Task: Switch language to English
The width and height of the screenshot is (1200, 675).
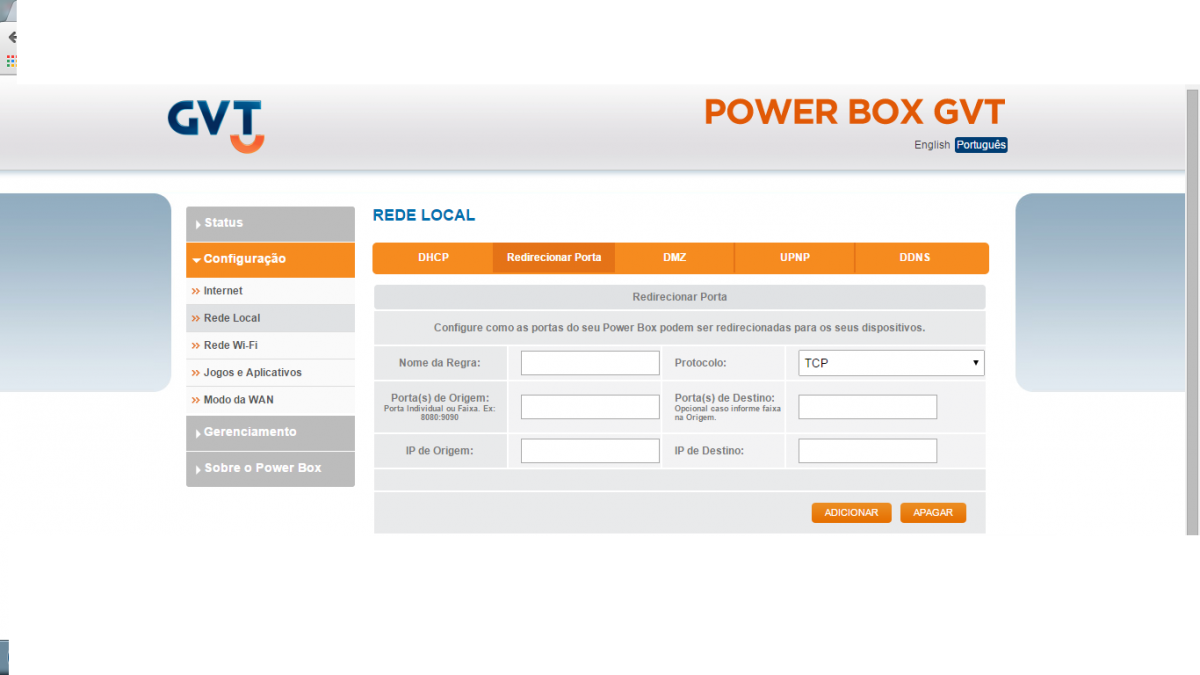Action: click(x=932, y=145)
